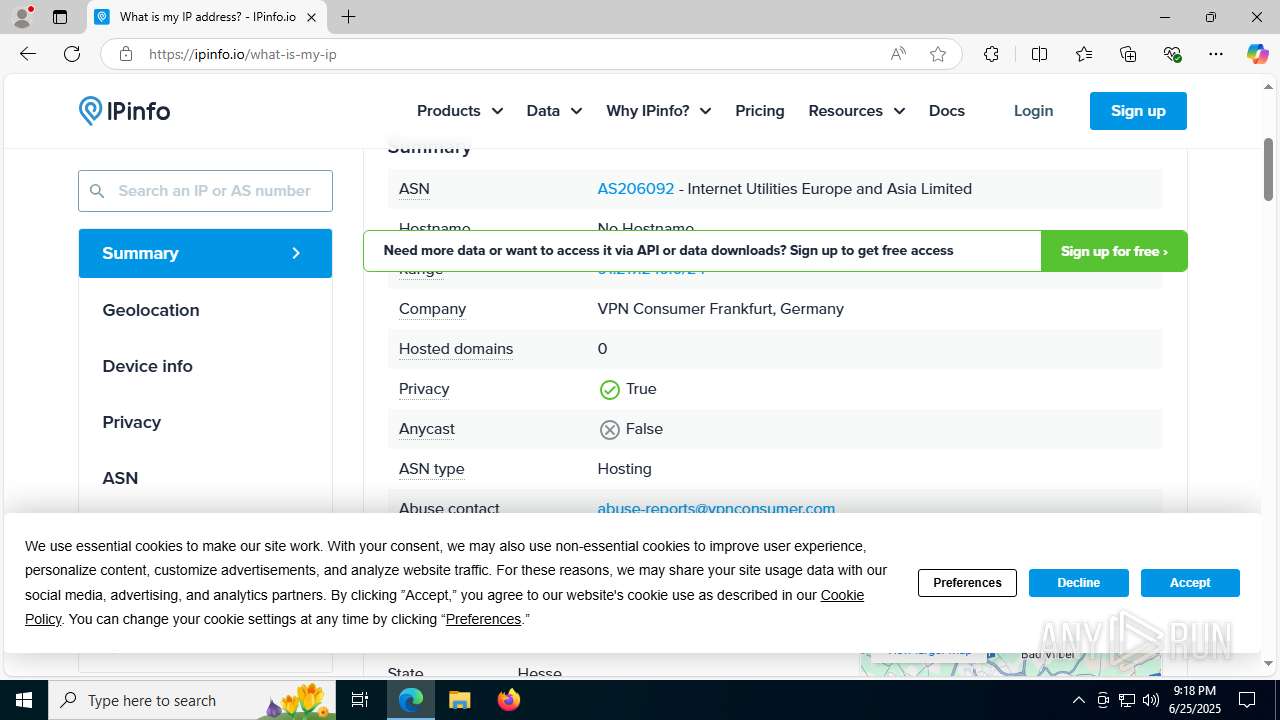
Task: Open the Docs page
Action: (x=947, y=111)
